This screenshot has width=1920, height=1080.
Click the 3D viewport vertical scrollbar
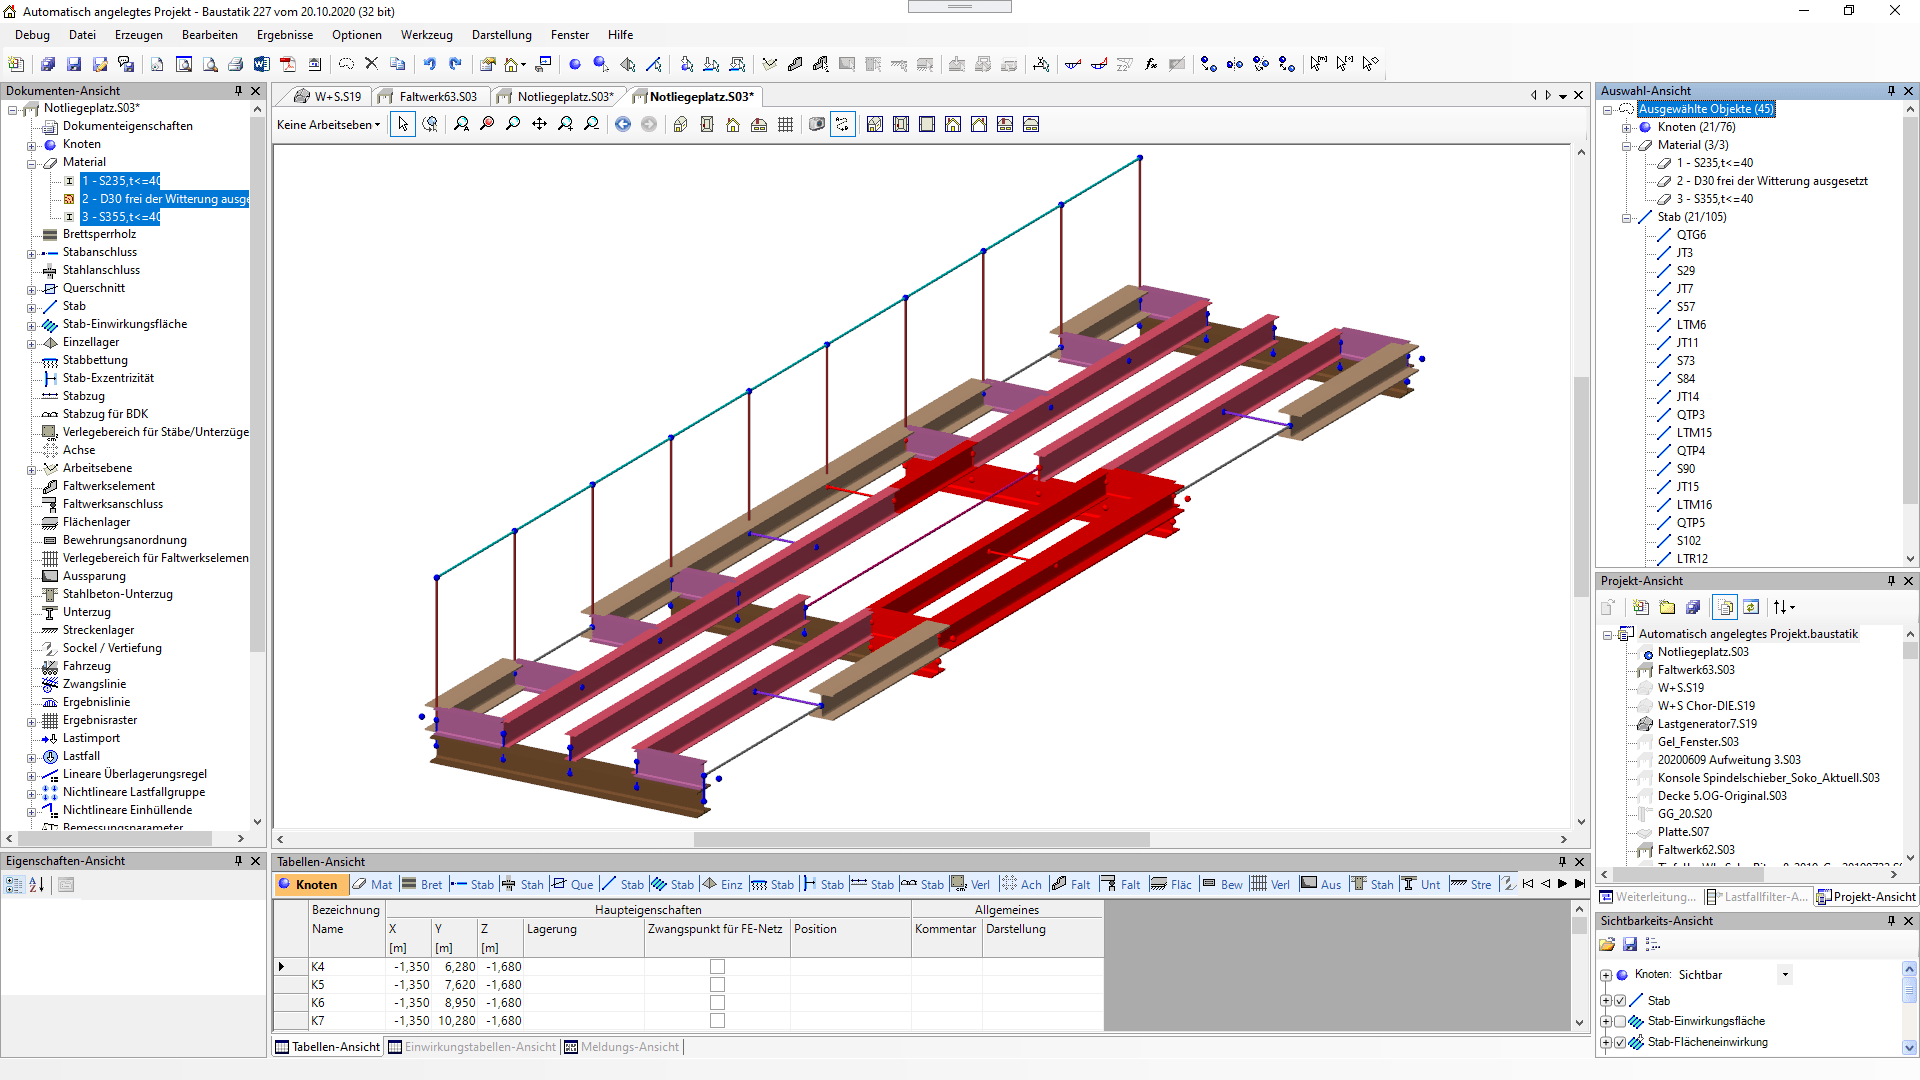[x=1581, y=487]
